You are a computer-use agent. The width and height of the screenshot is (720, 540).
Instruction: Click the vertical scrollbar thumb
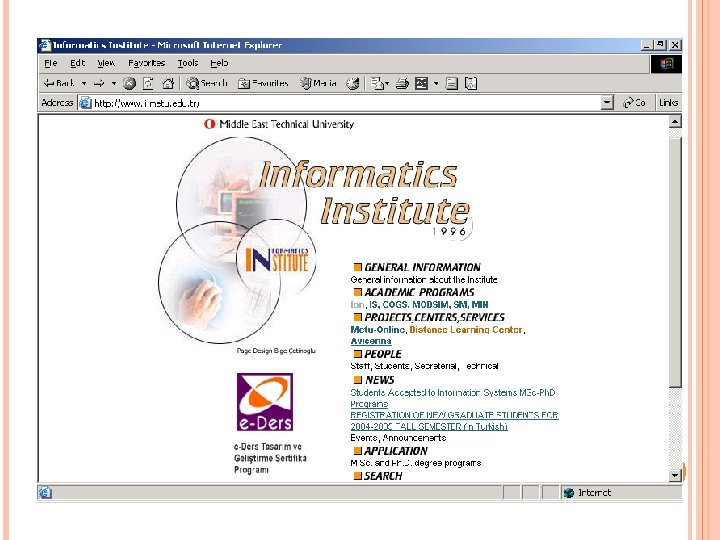pyautogui.click(x=675, y=263)
